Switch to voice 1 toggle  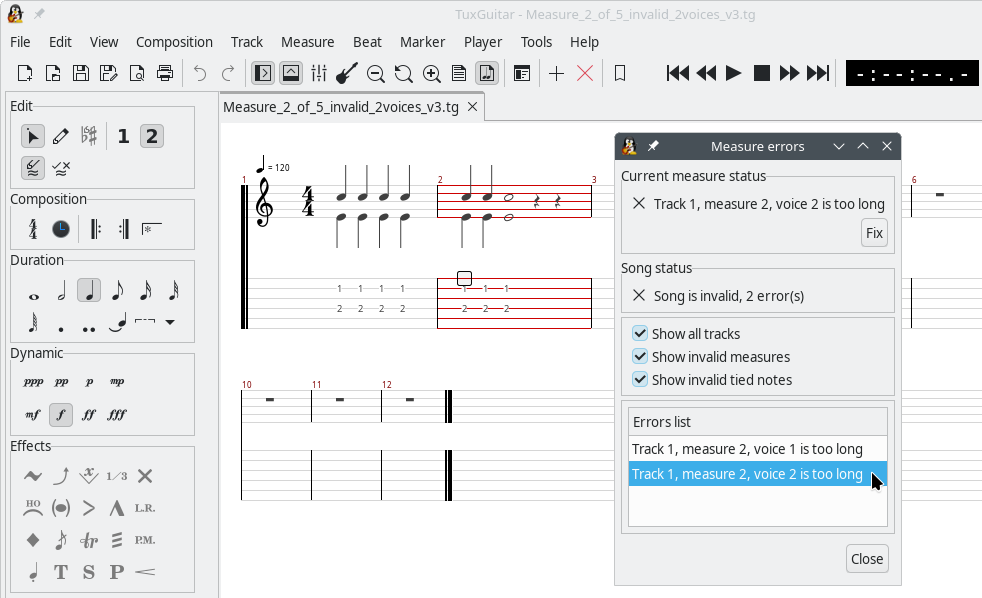tap(123, 136)
